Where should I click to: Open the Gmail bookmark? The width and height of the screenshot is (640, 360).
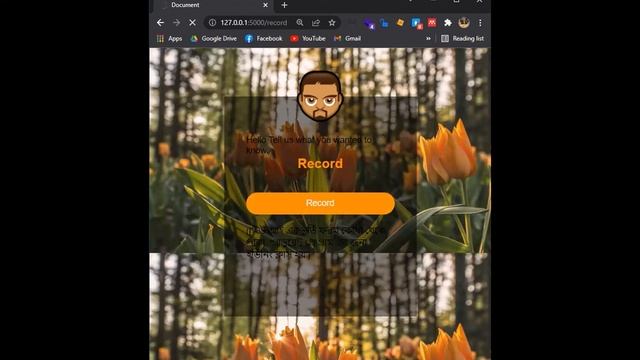pos(347,38)
